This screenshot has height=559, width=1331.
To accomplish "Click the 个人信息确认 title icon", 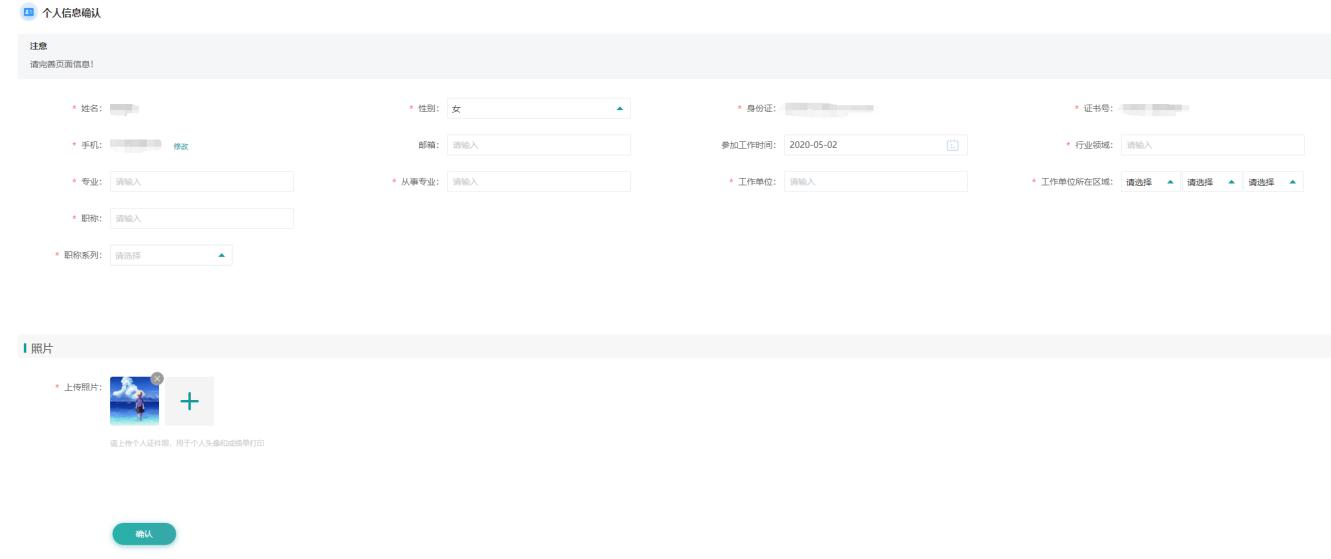I will pos(28,12).
